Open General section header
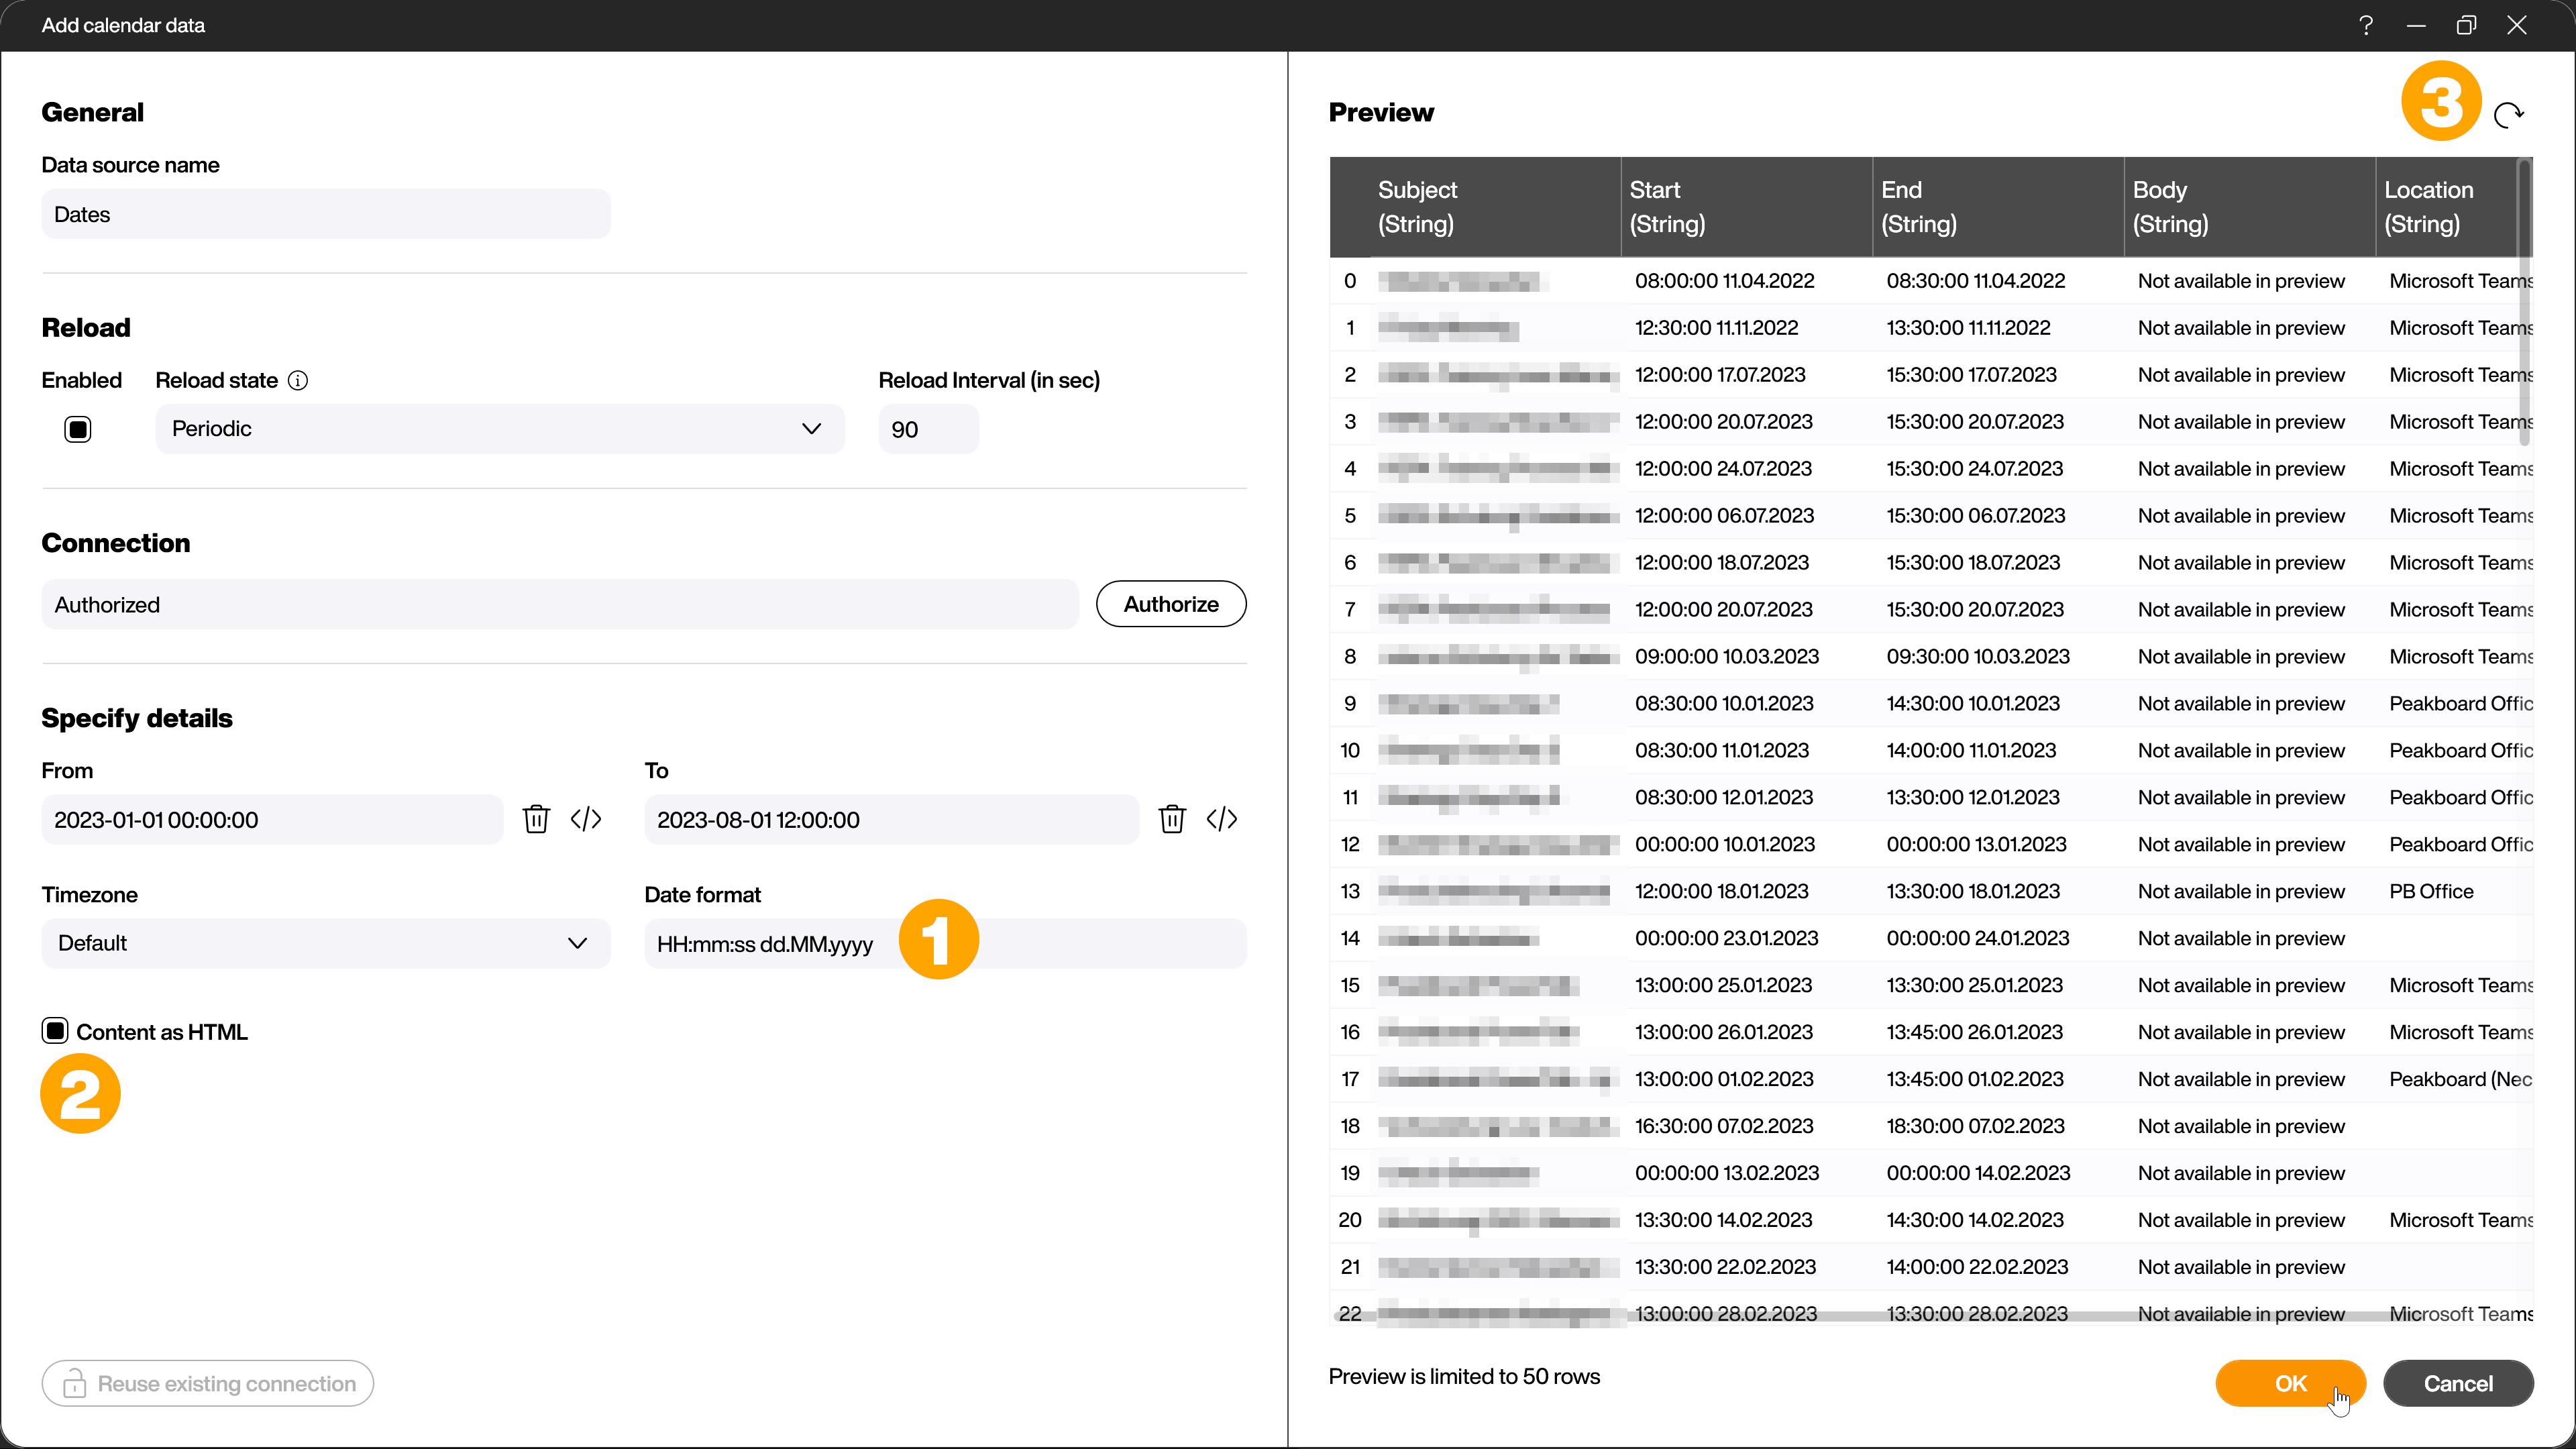Viewport: 2576px width, 1449px height. click(x=91, y=111)
